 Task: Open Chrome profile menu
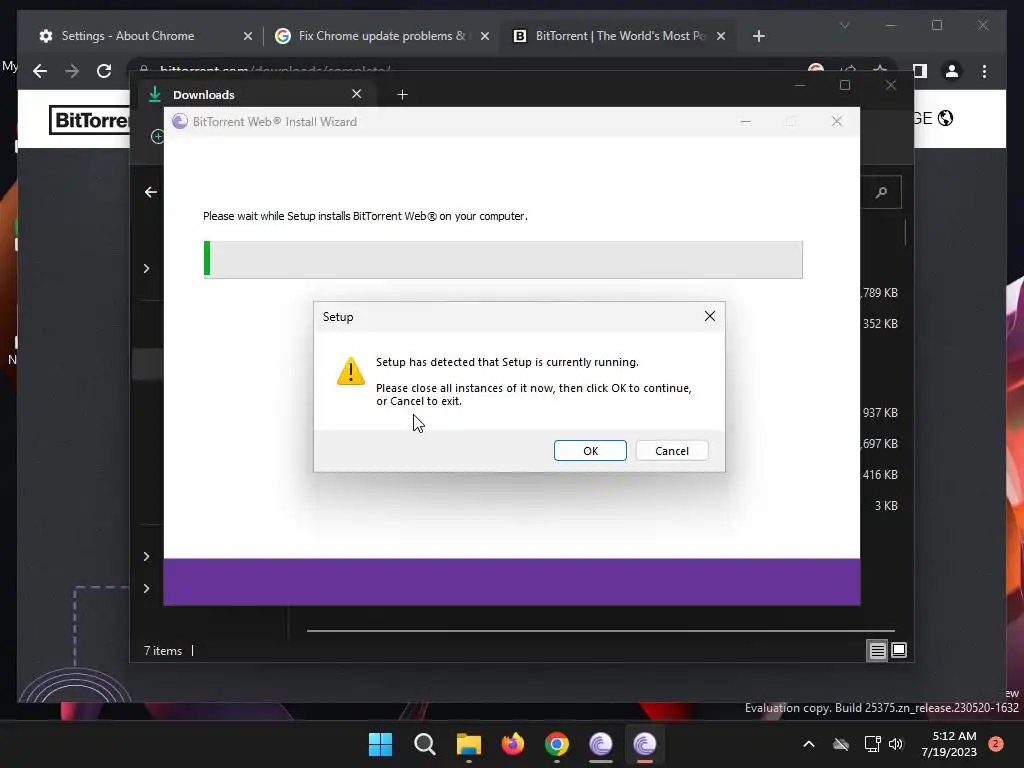pyautogui.click(x=952, y=71)
